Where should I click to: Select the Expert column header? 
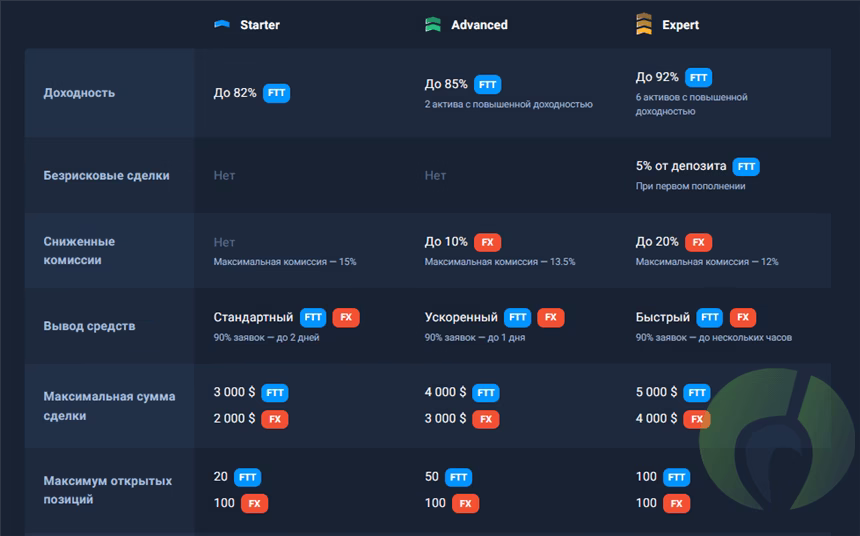click(680, 25)
